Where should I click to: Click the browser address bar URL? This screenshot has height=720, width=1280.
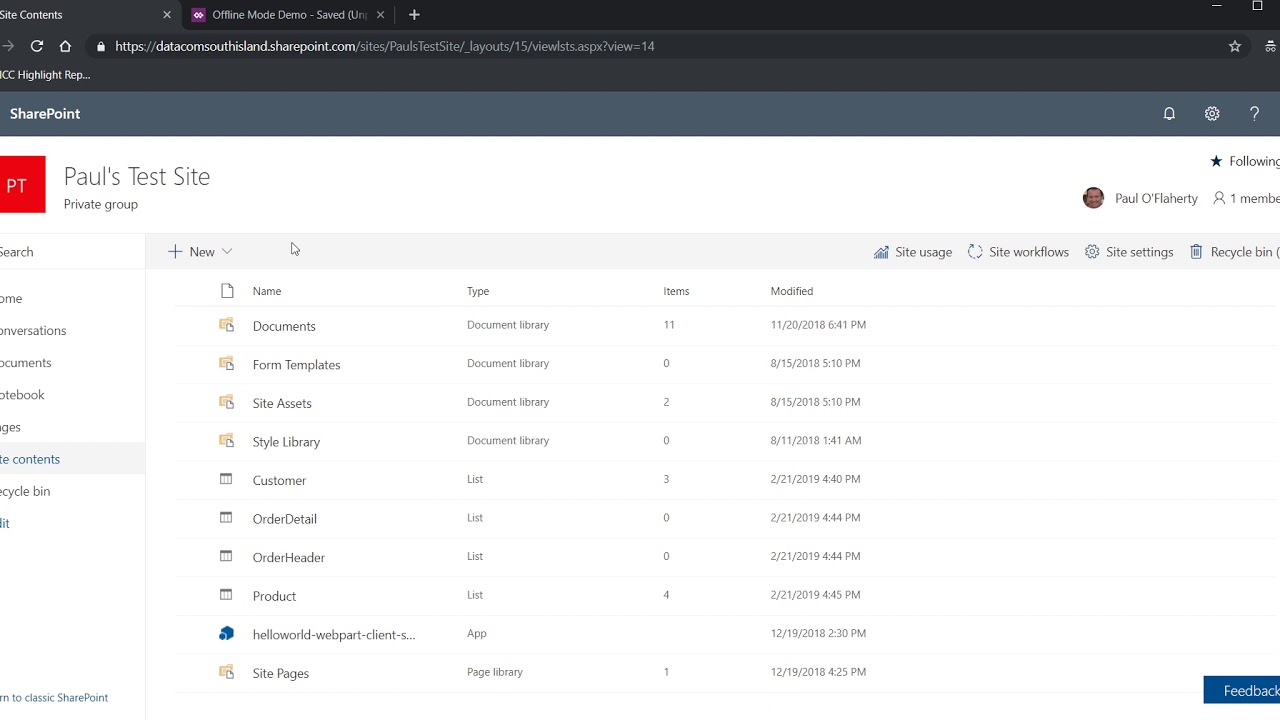click(x=385, y=46)
